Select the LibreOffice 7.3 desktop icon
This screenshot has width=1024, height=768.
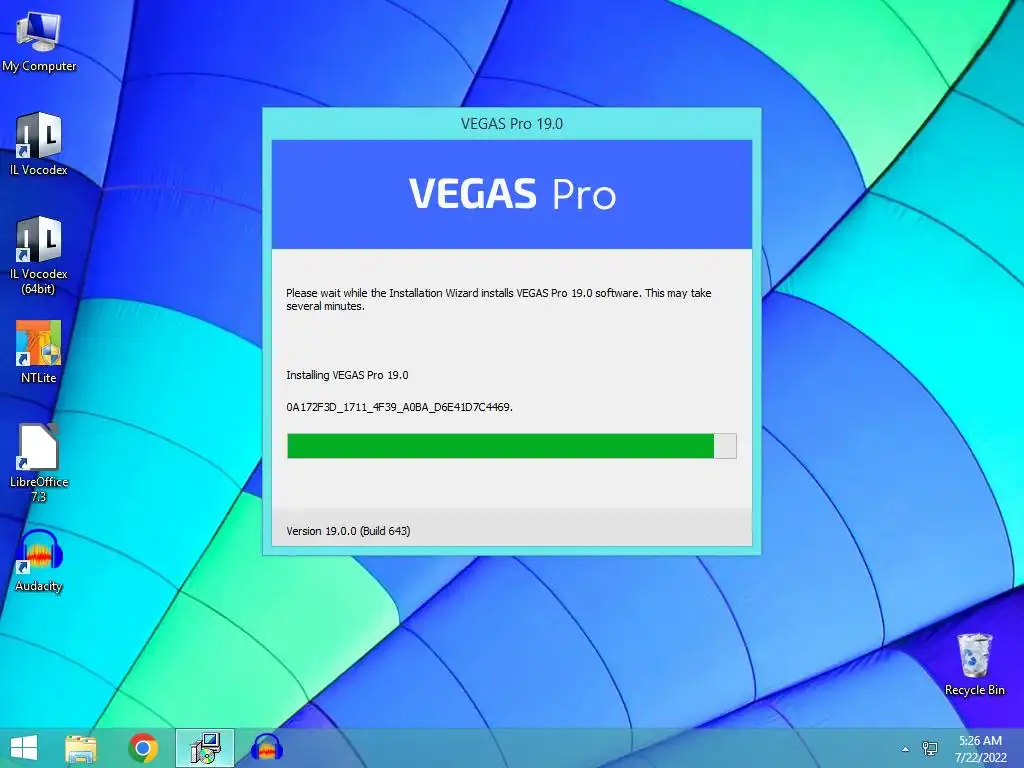pyautogui.click(x=39, y=463)
